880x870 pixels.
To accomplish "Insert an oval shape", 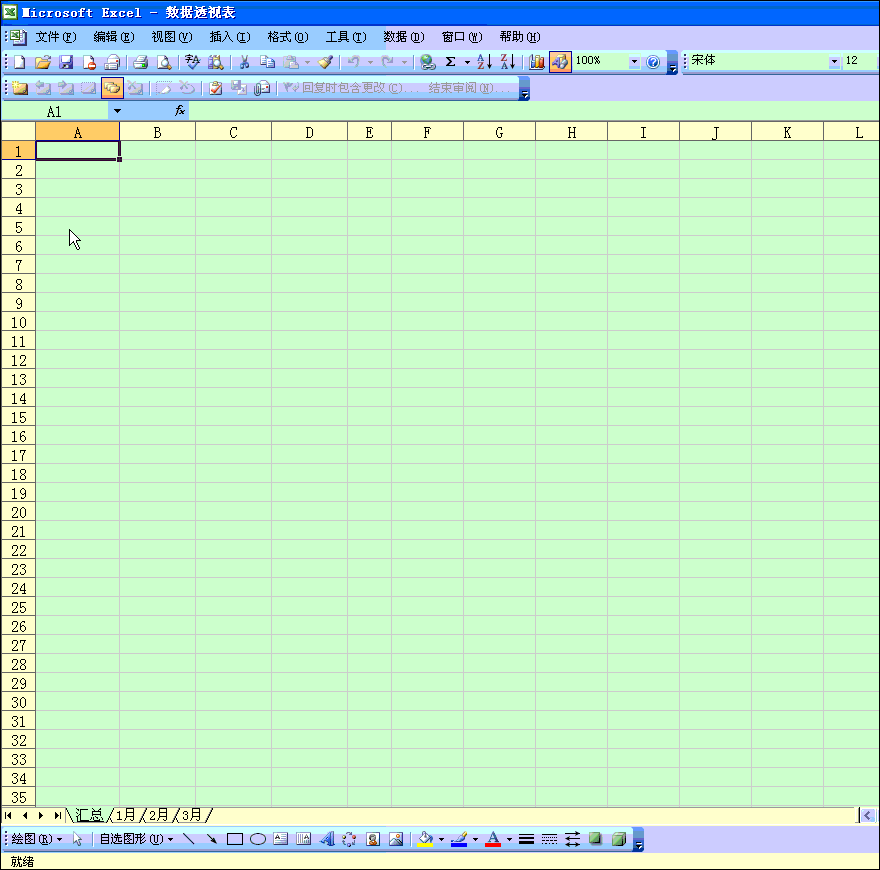I will (257, 839).
